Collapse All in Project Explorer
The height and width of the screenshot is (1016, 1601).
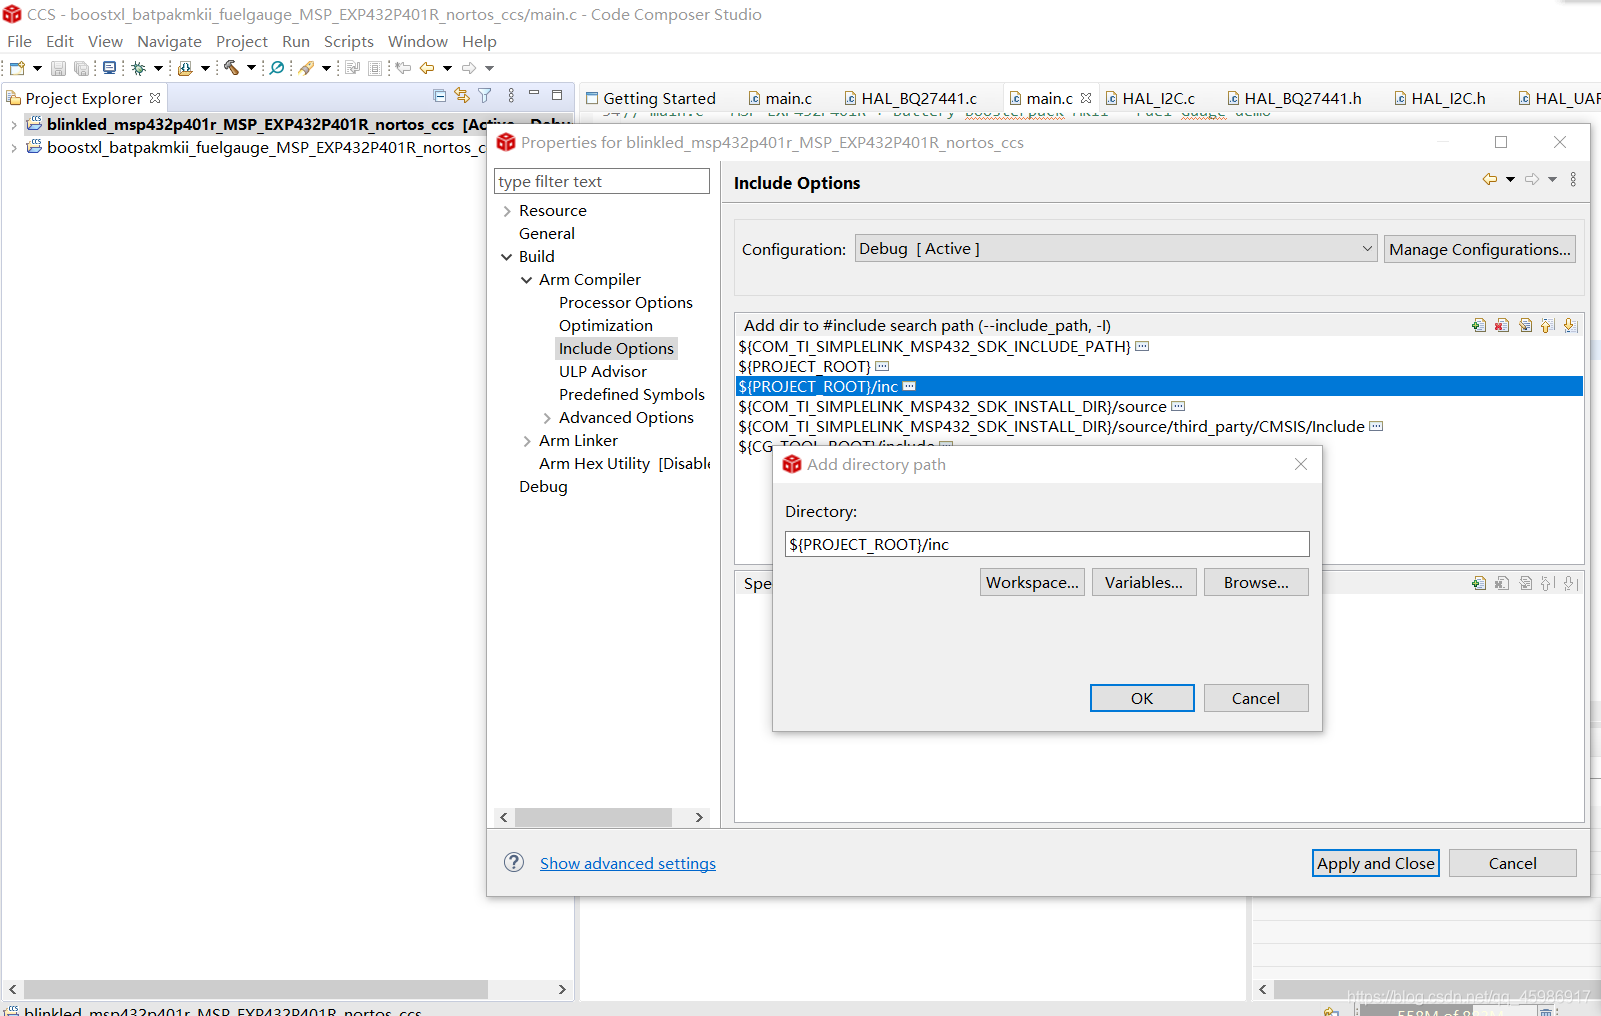(x=440, y=95)
